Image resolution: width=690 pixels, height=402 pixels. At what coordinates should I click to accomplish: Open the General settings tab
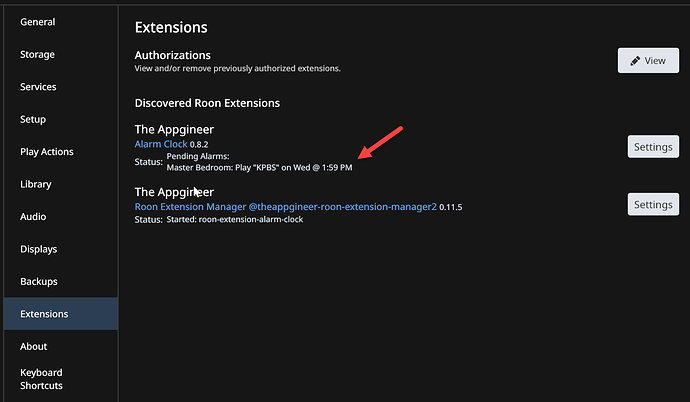pyautogui.click(x=38, y=22)
